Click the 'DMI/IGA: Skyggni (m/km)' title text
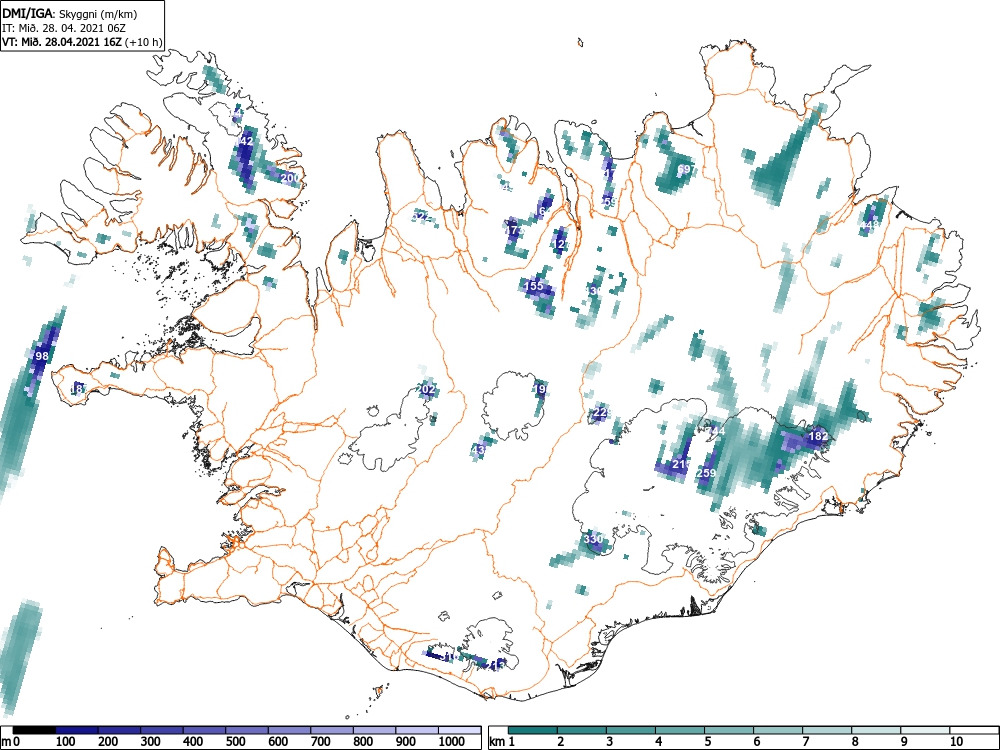 pos(70,14)
